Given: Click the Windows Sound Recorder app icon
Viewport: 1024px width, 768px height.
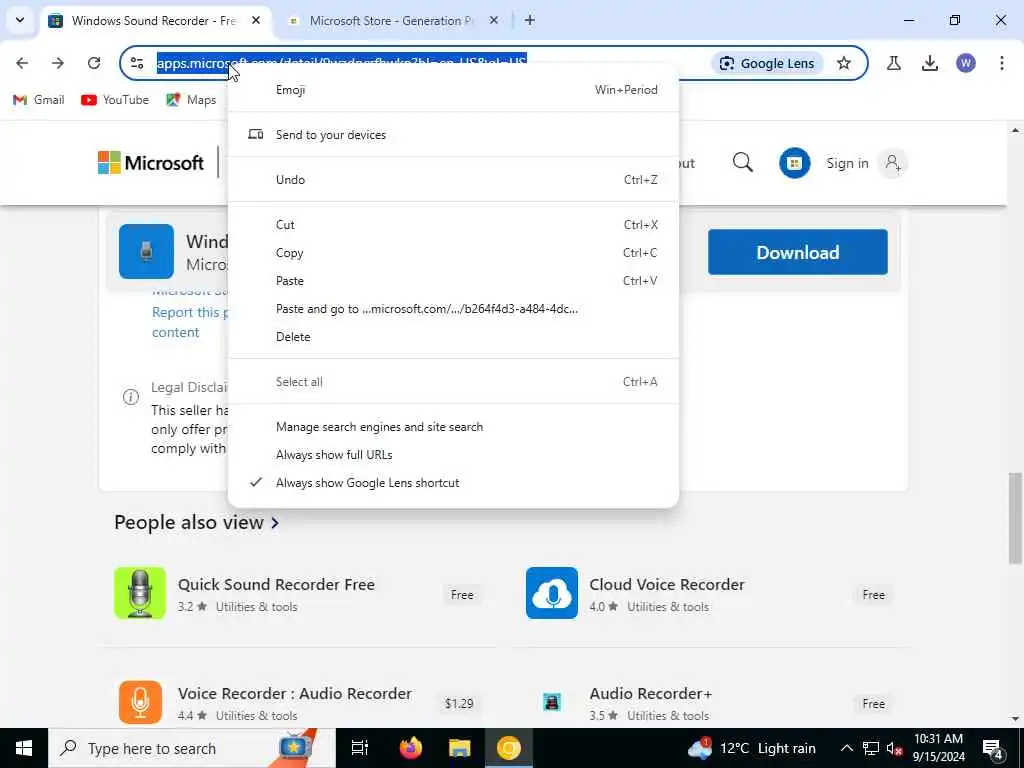Looking at the screenshot, I should click(x=146, y=251).
